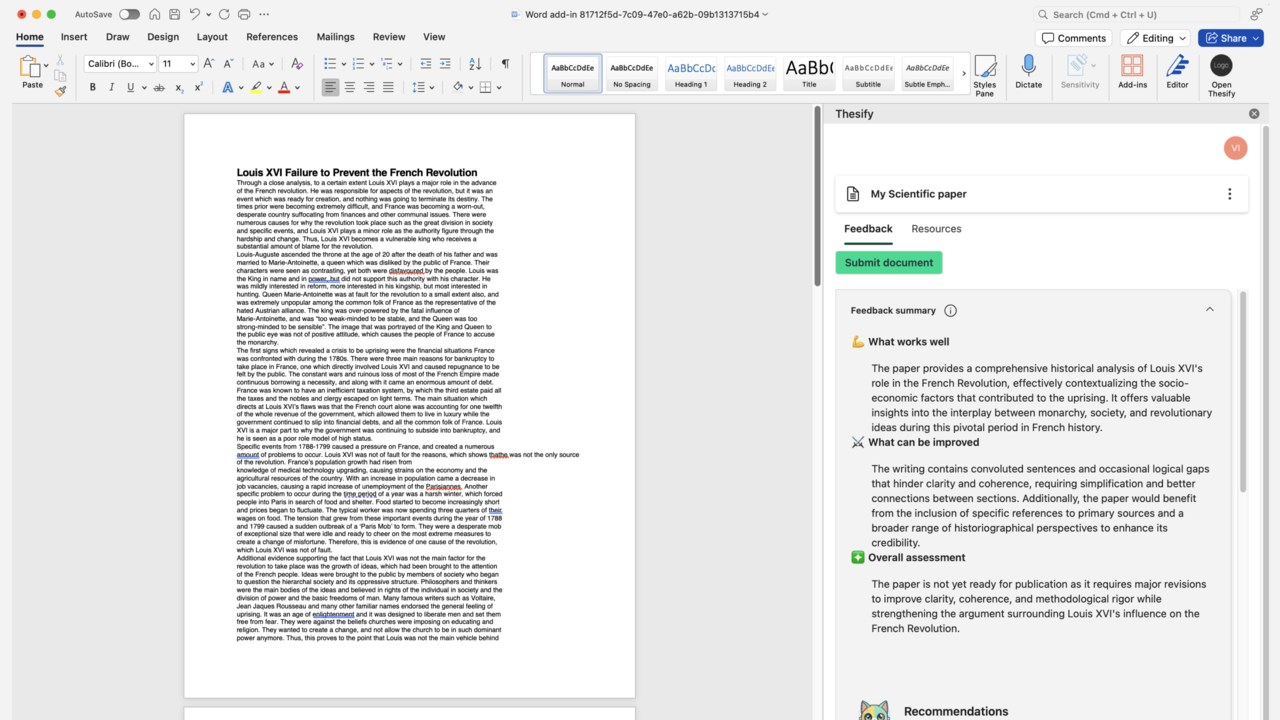This screenshot has width=1280, height=720.
Task: Open the Editing mode dropdown
Action: [x=1156, y=38]
